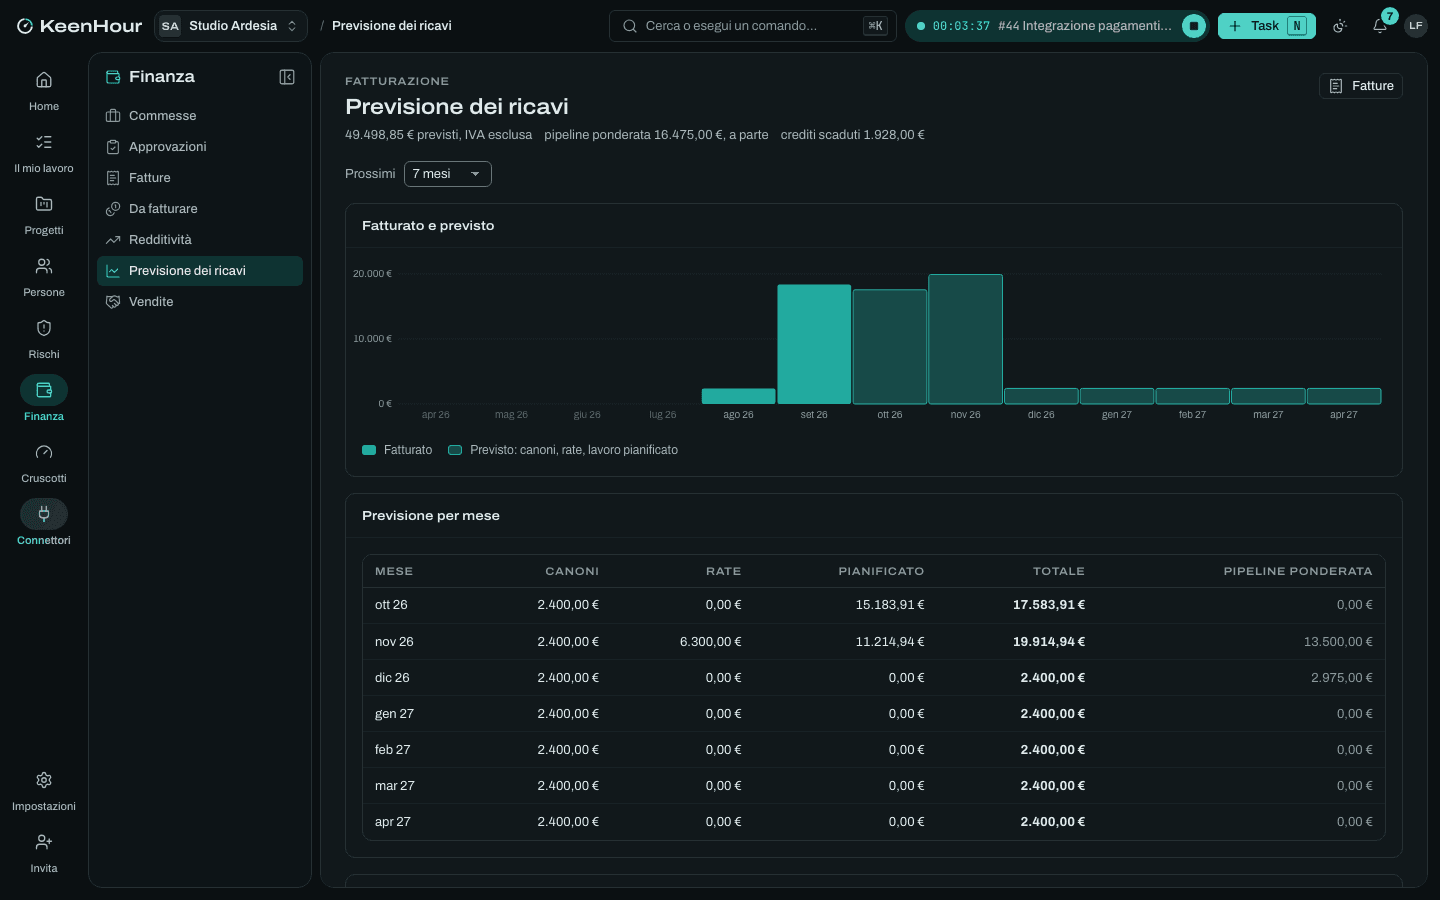
Task: Open Fatture in the Finanza menu
Action: click(200, 178)
